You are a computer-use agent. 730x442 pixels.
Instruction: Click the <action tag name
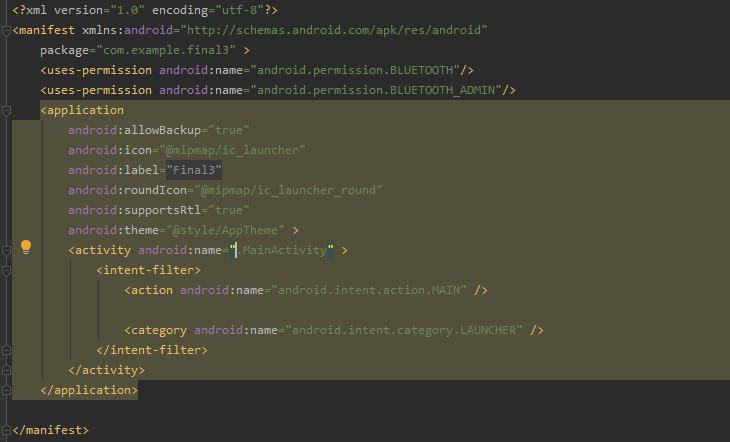tap(149, 290)
